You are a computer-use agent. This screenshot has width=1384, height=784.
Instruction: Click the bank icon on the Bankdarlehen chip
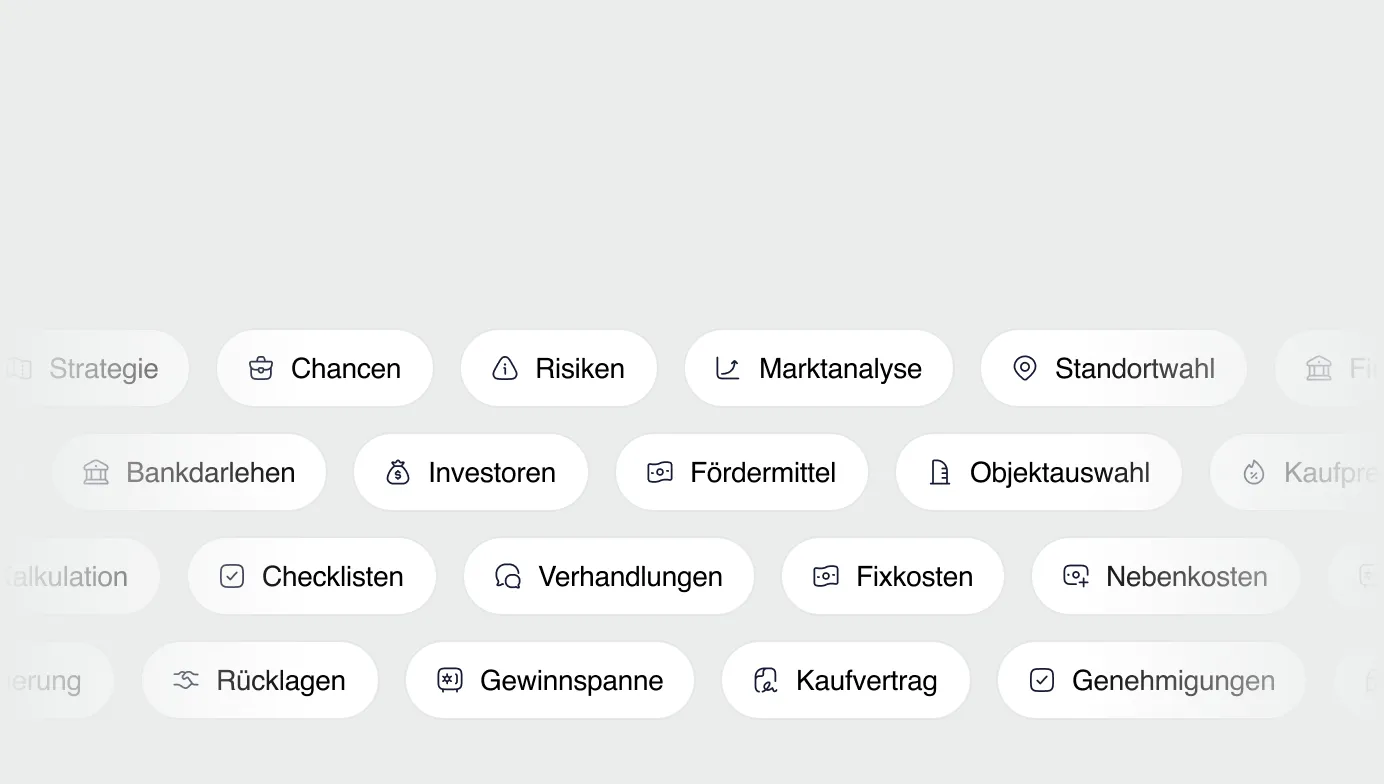click(x=95, y=472)
